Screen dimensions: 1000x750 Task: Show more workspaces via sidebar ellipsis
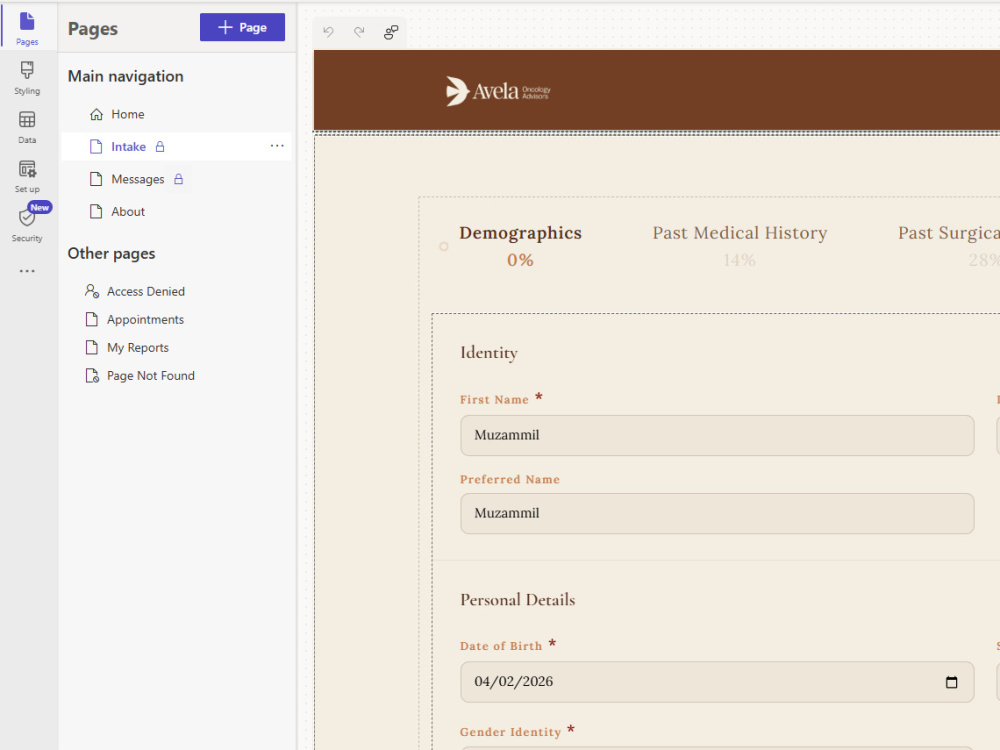click(x=27, y=271)
